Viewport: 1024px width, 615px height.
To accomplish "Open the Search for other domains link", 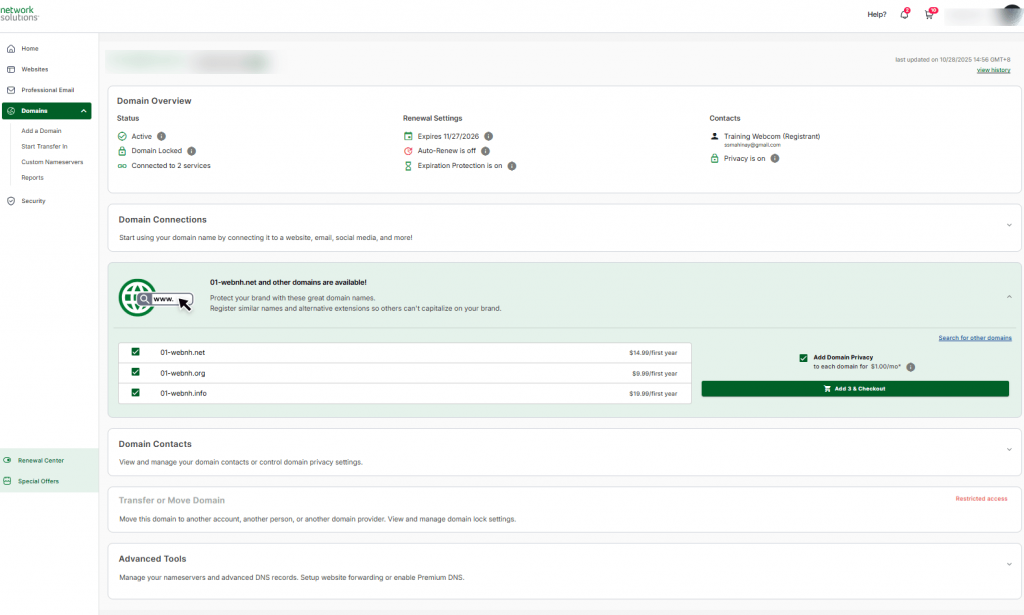I will (975, 337).
